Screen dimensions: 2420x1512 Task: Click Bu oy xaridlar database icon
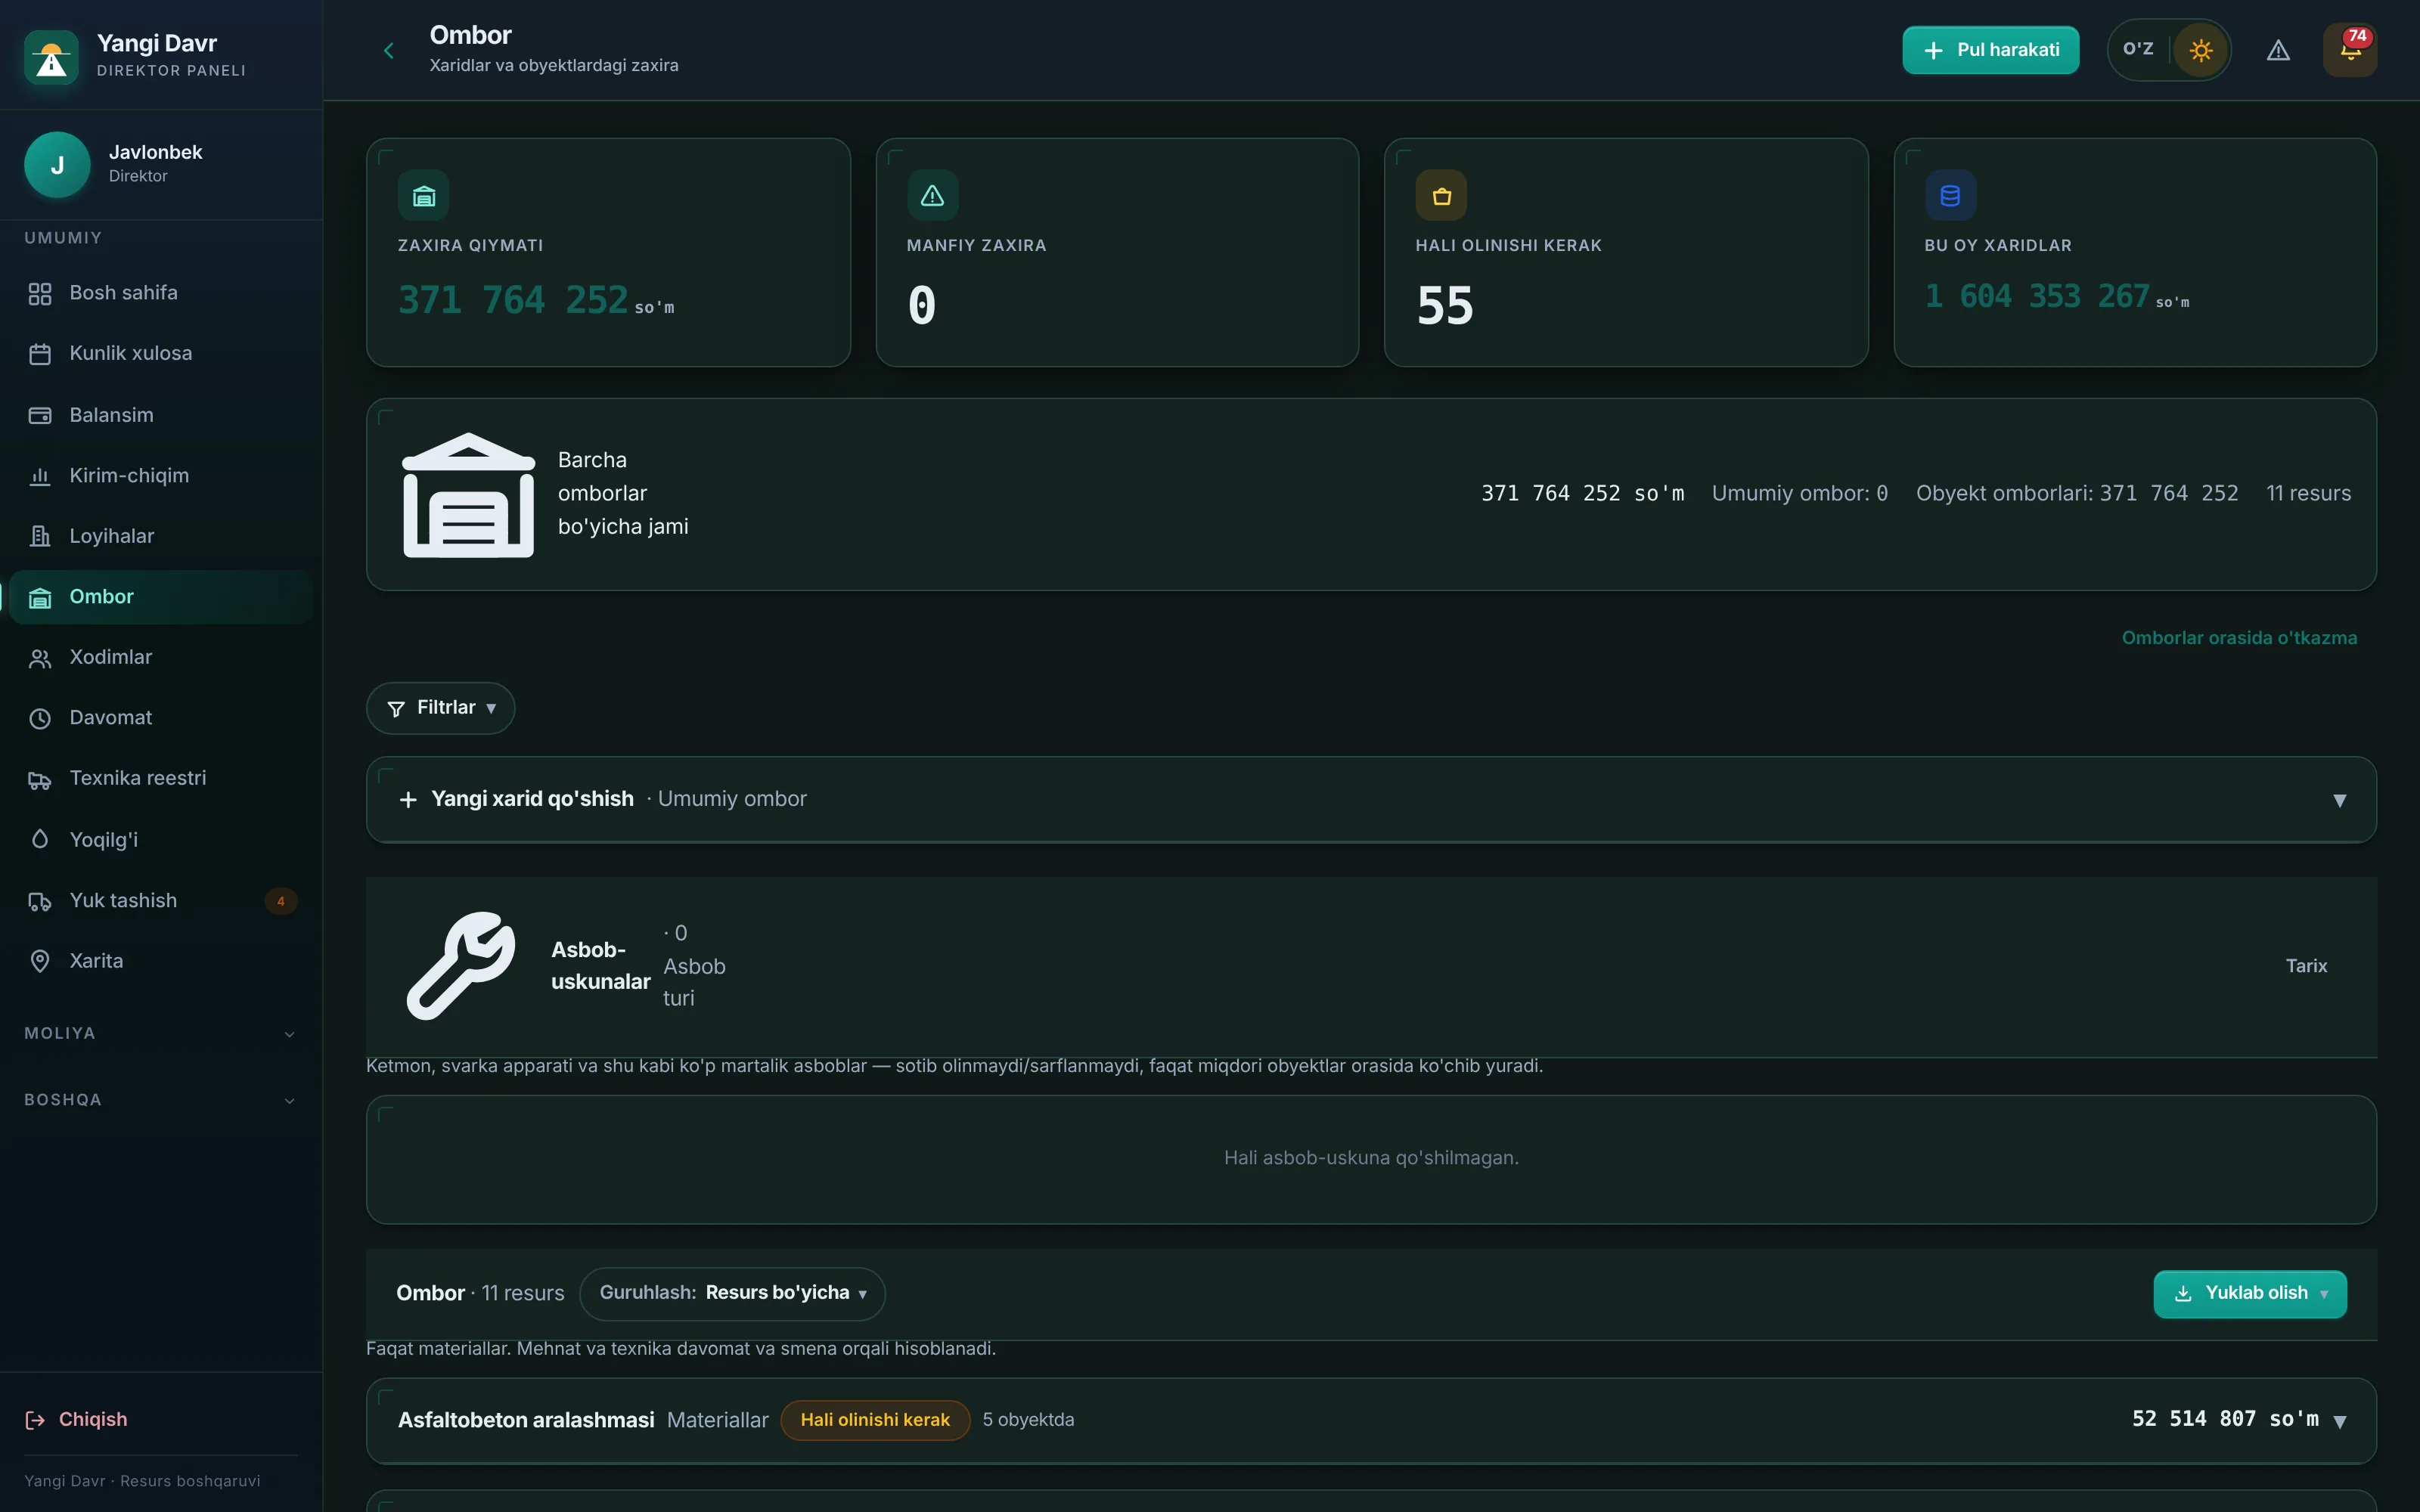pos(1950,195)
